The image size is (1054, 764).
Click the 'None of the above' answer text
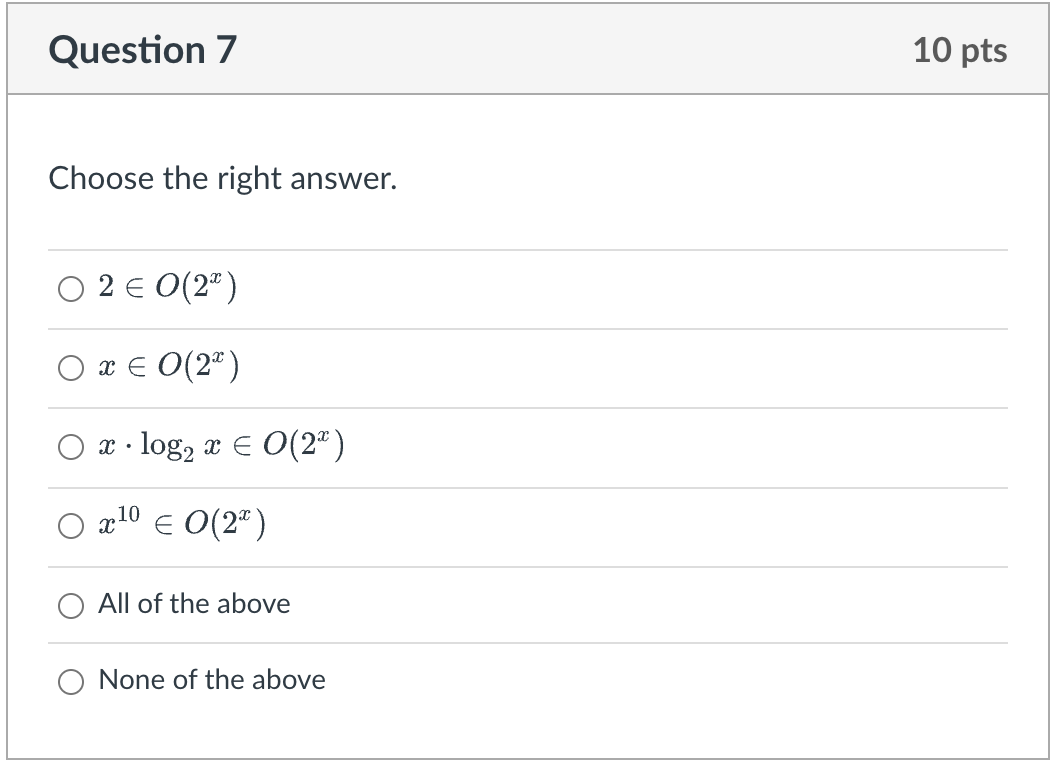pos(210,681)
